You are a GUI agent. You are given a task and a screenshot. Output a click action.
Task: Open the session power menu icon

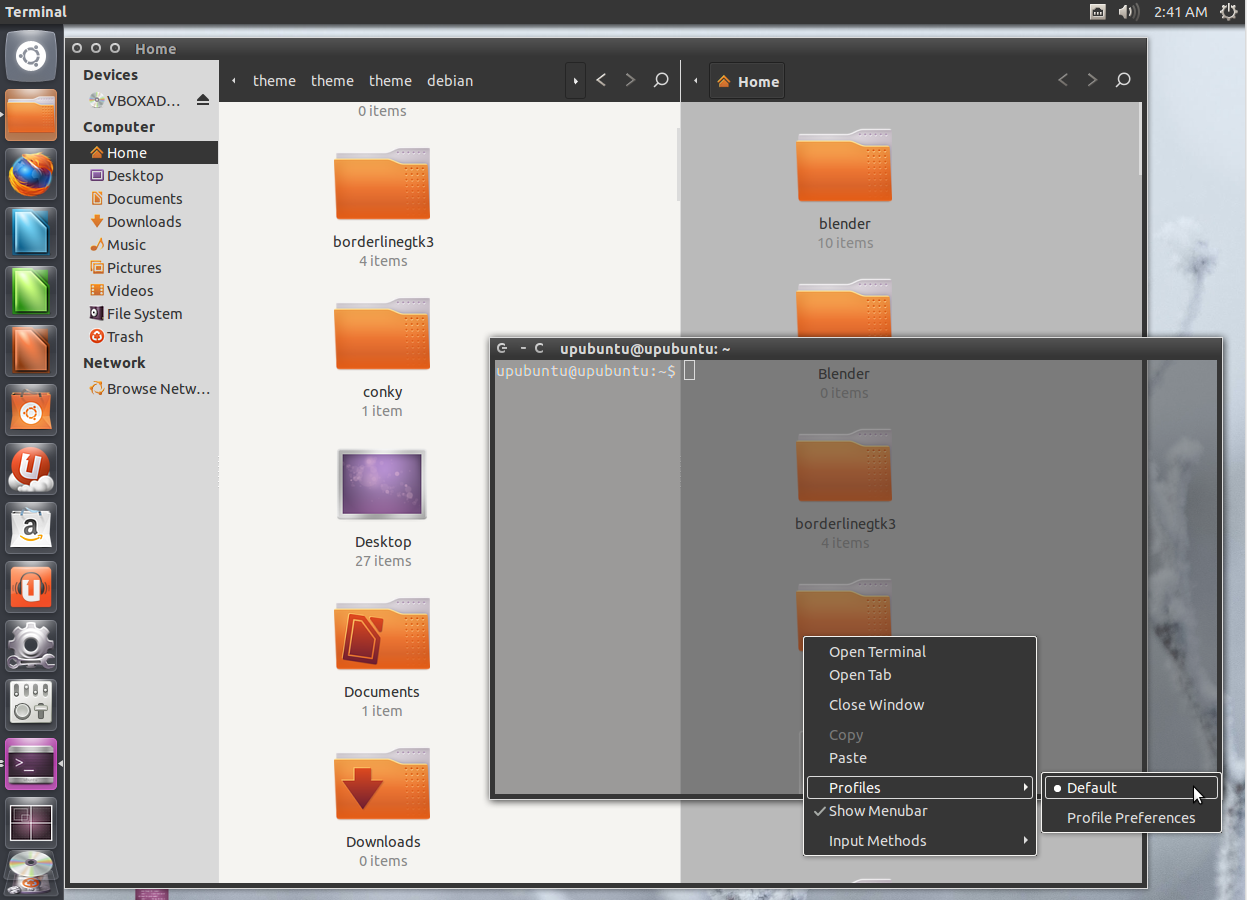[x=1228, y=12]
